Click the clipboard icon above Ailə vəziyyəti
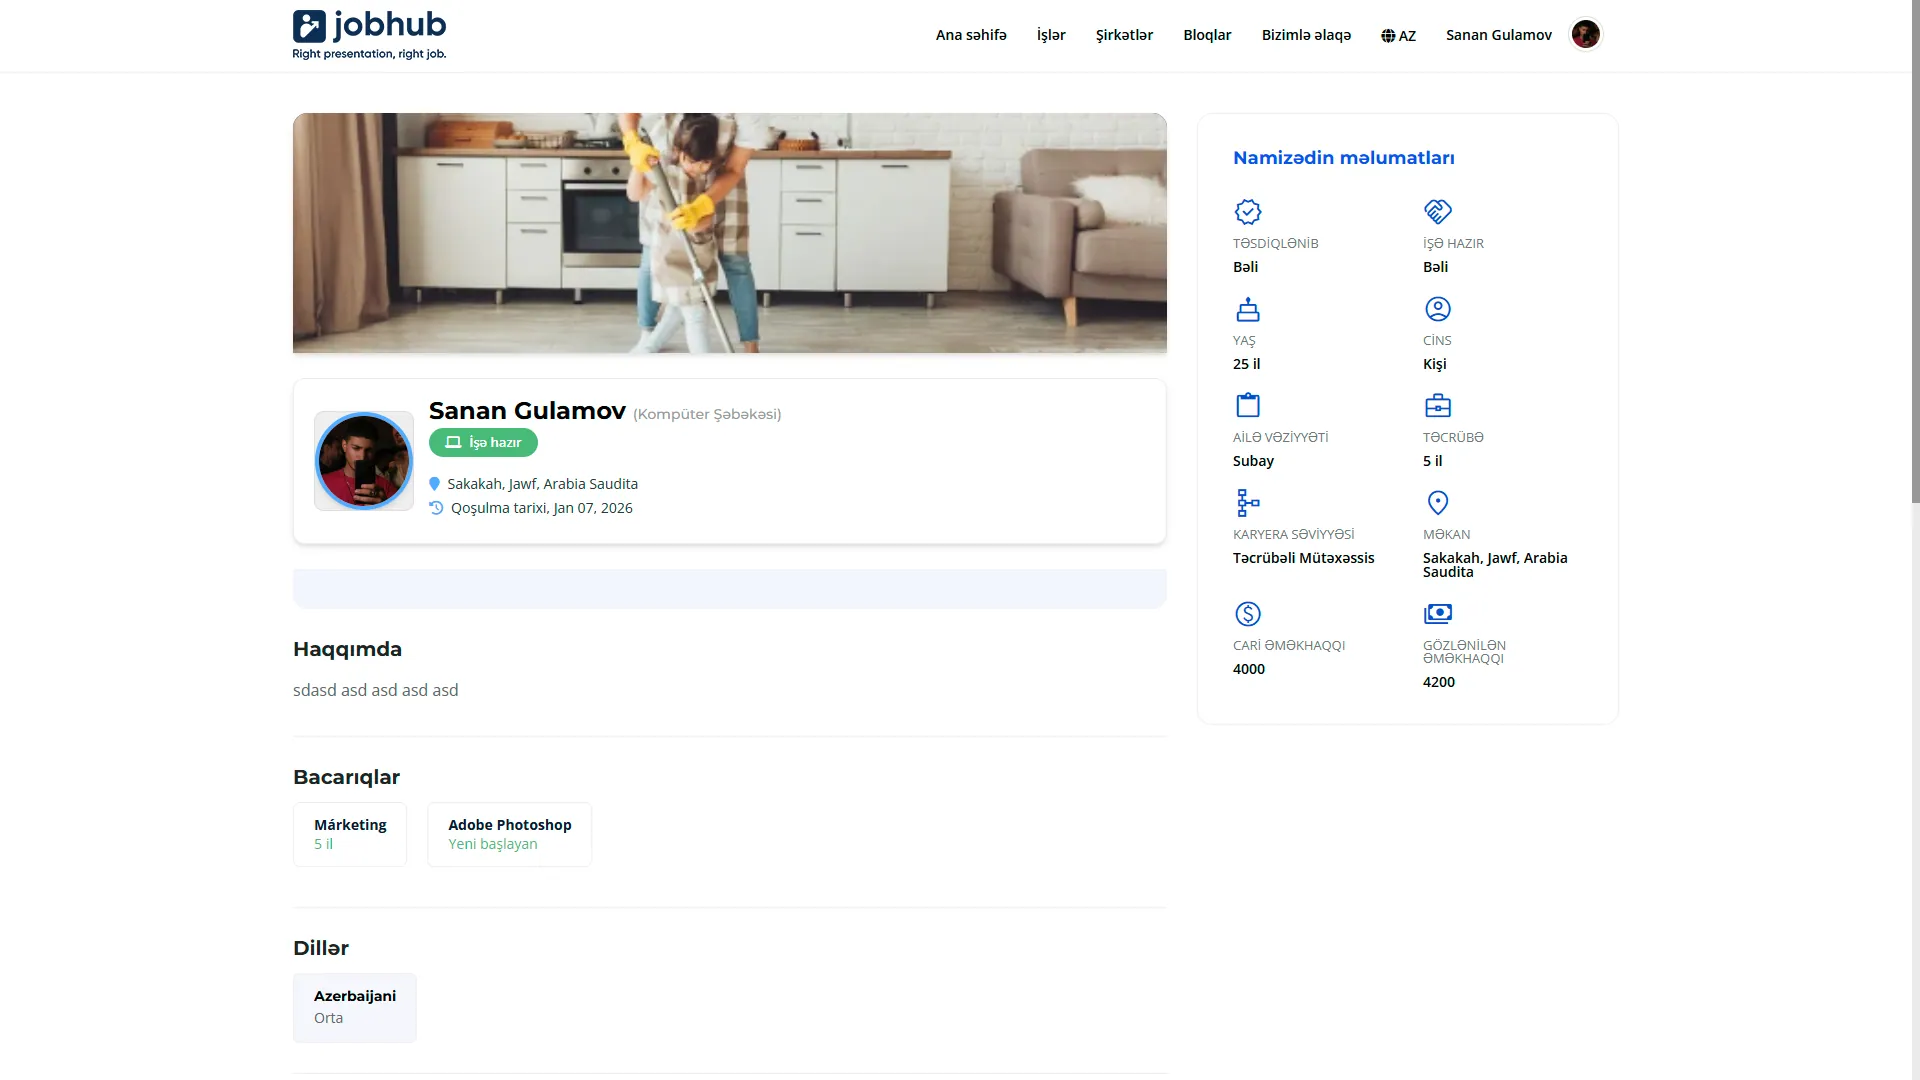This screenshot has height=1080, width=1920. pos(1248,405)
